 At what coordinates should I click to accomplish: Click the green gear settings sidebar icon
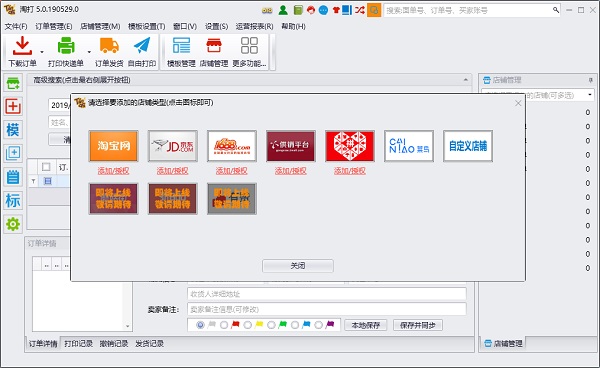13,224
